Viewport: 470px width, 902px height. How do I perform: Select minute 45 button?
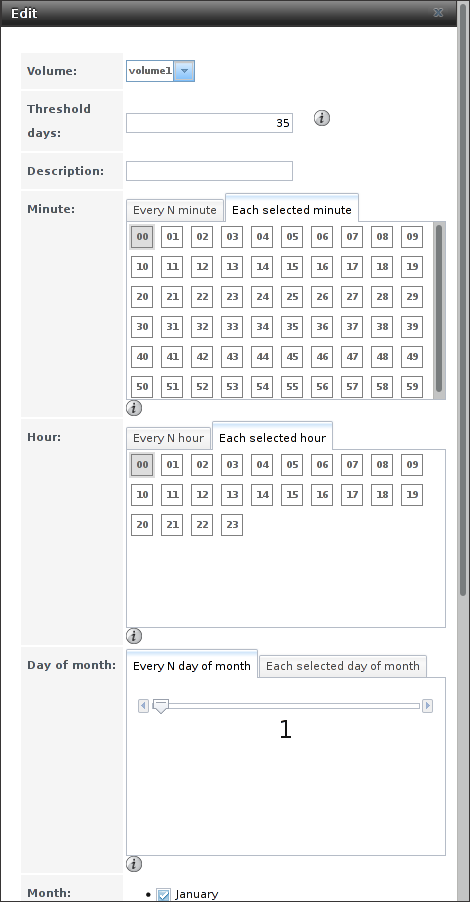pyautogui.click(x=292, y=357)
